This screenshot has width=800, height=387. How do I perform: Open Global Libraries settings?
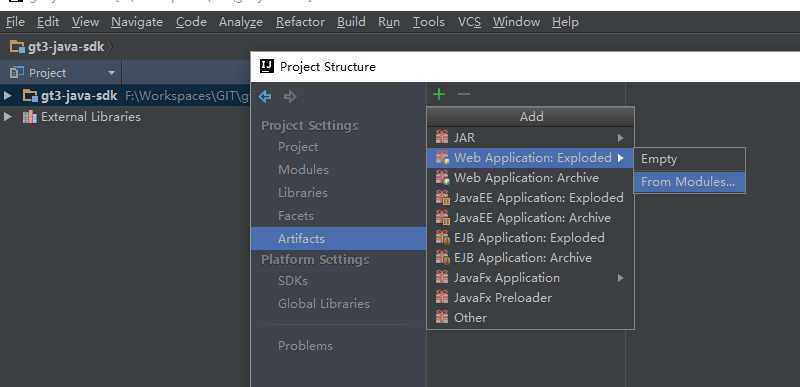pyautogui.click(x=323, y=304)
